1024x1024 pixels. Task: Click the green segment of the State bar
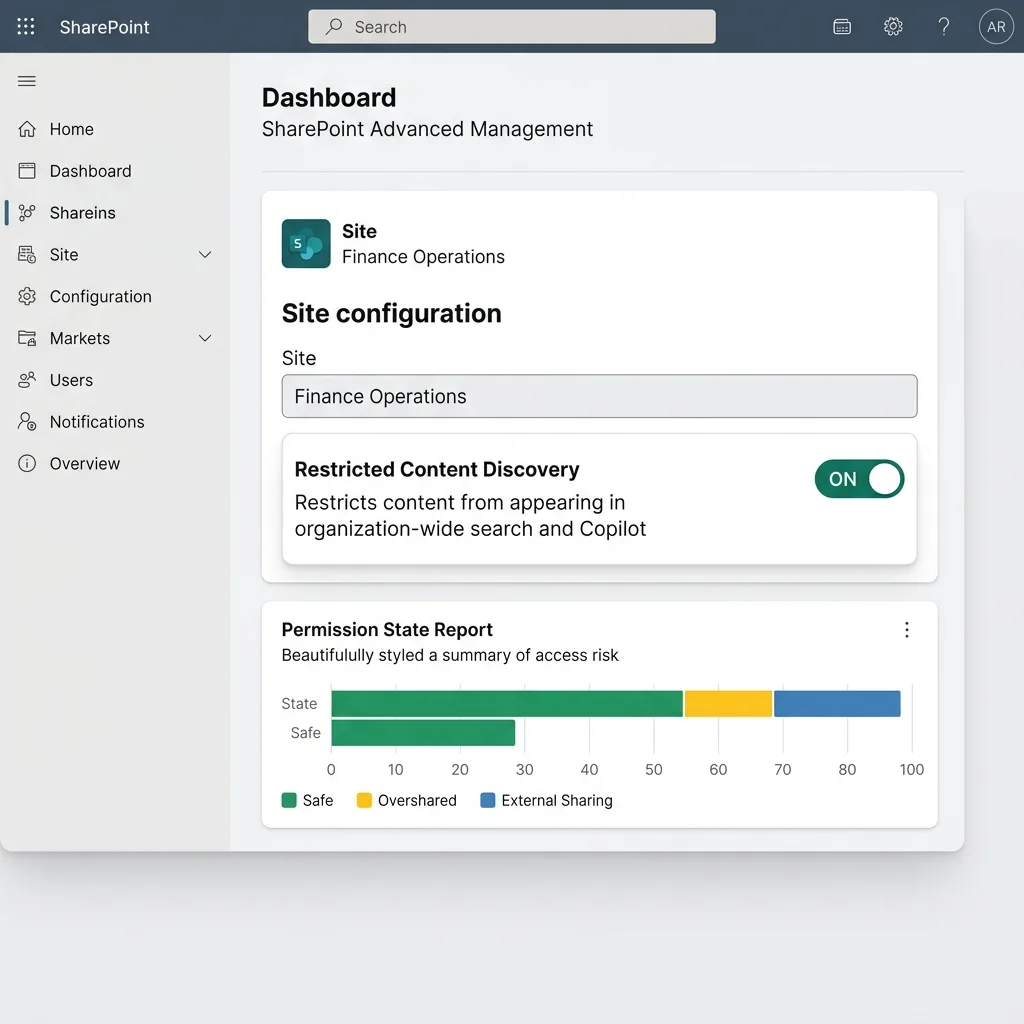coord(507,703)
